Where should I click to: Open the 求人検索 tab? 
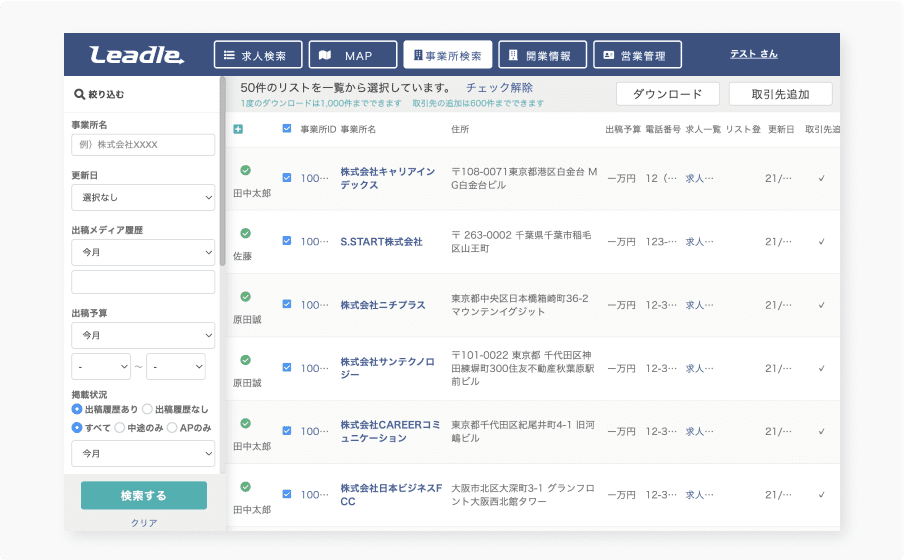[258, 55]
